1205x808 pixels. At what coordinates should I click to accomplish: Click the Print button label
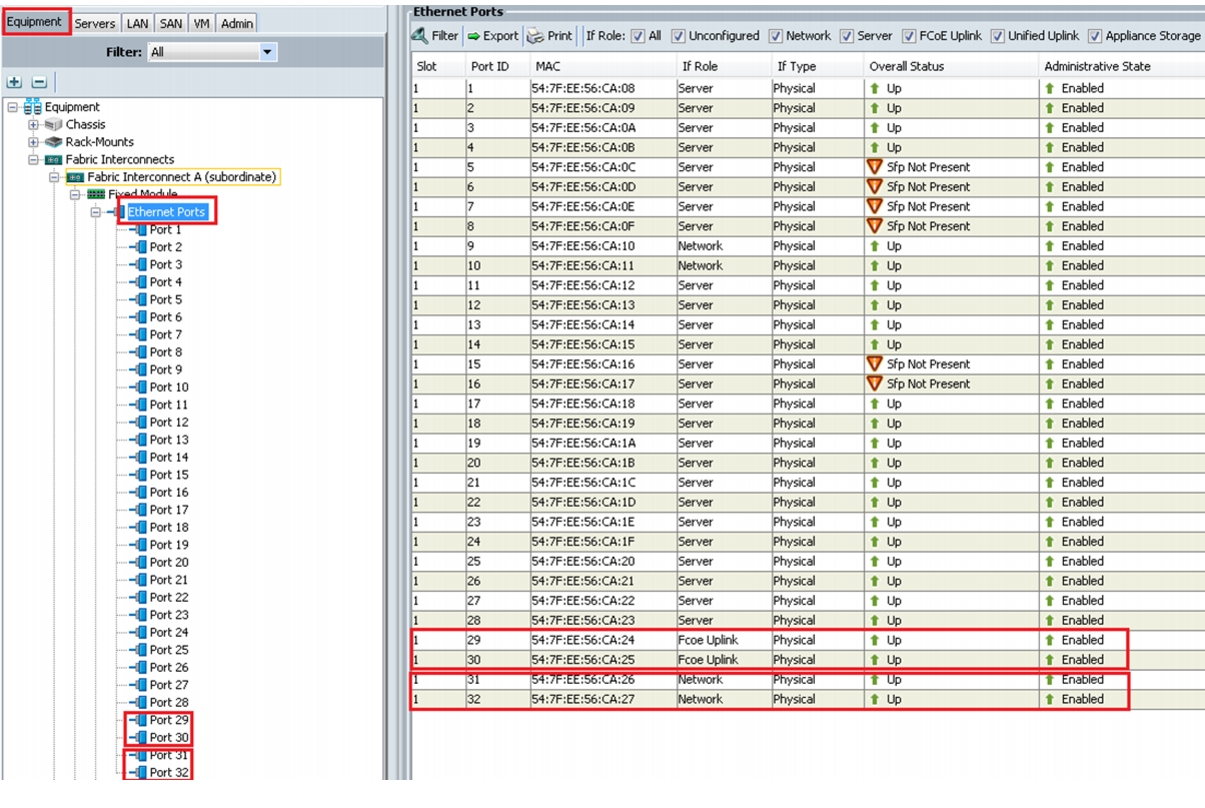560,36
